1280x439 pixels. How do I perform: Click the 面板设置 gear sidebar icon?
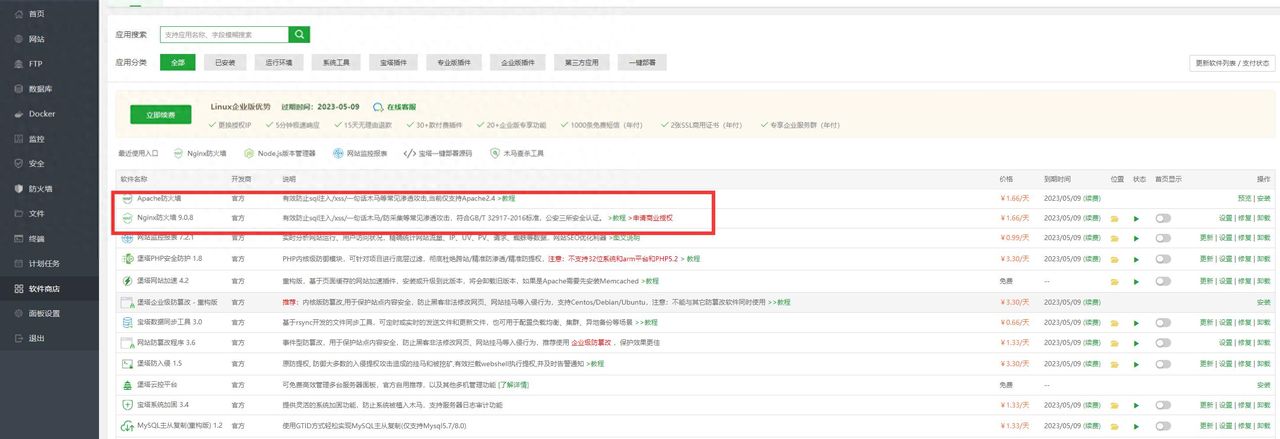19,313
